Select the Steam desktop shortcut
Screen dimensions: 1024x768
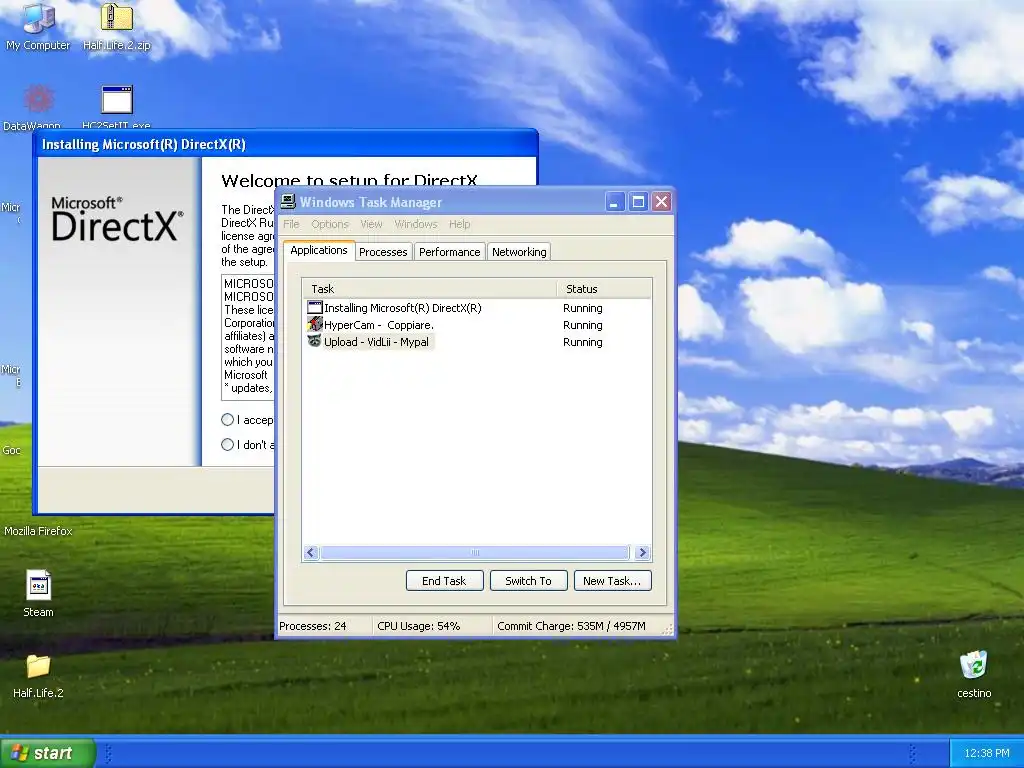(39, 592)
